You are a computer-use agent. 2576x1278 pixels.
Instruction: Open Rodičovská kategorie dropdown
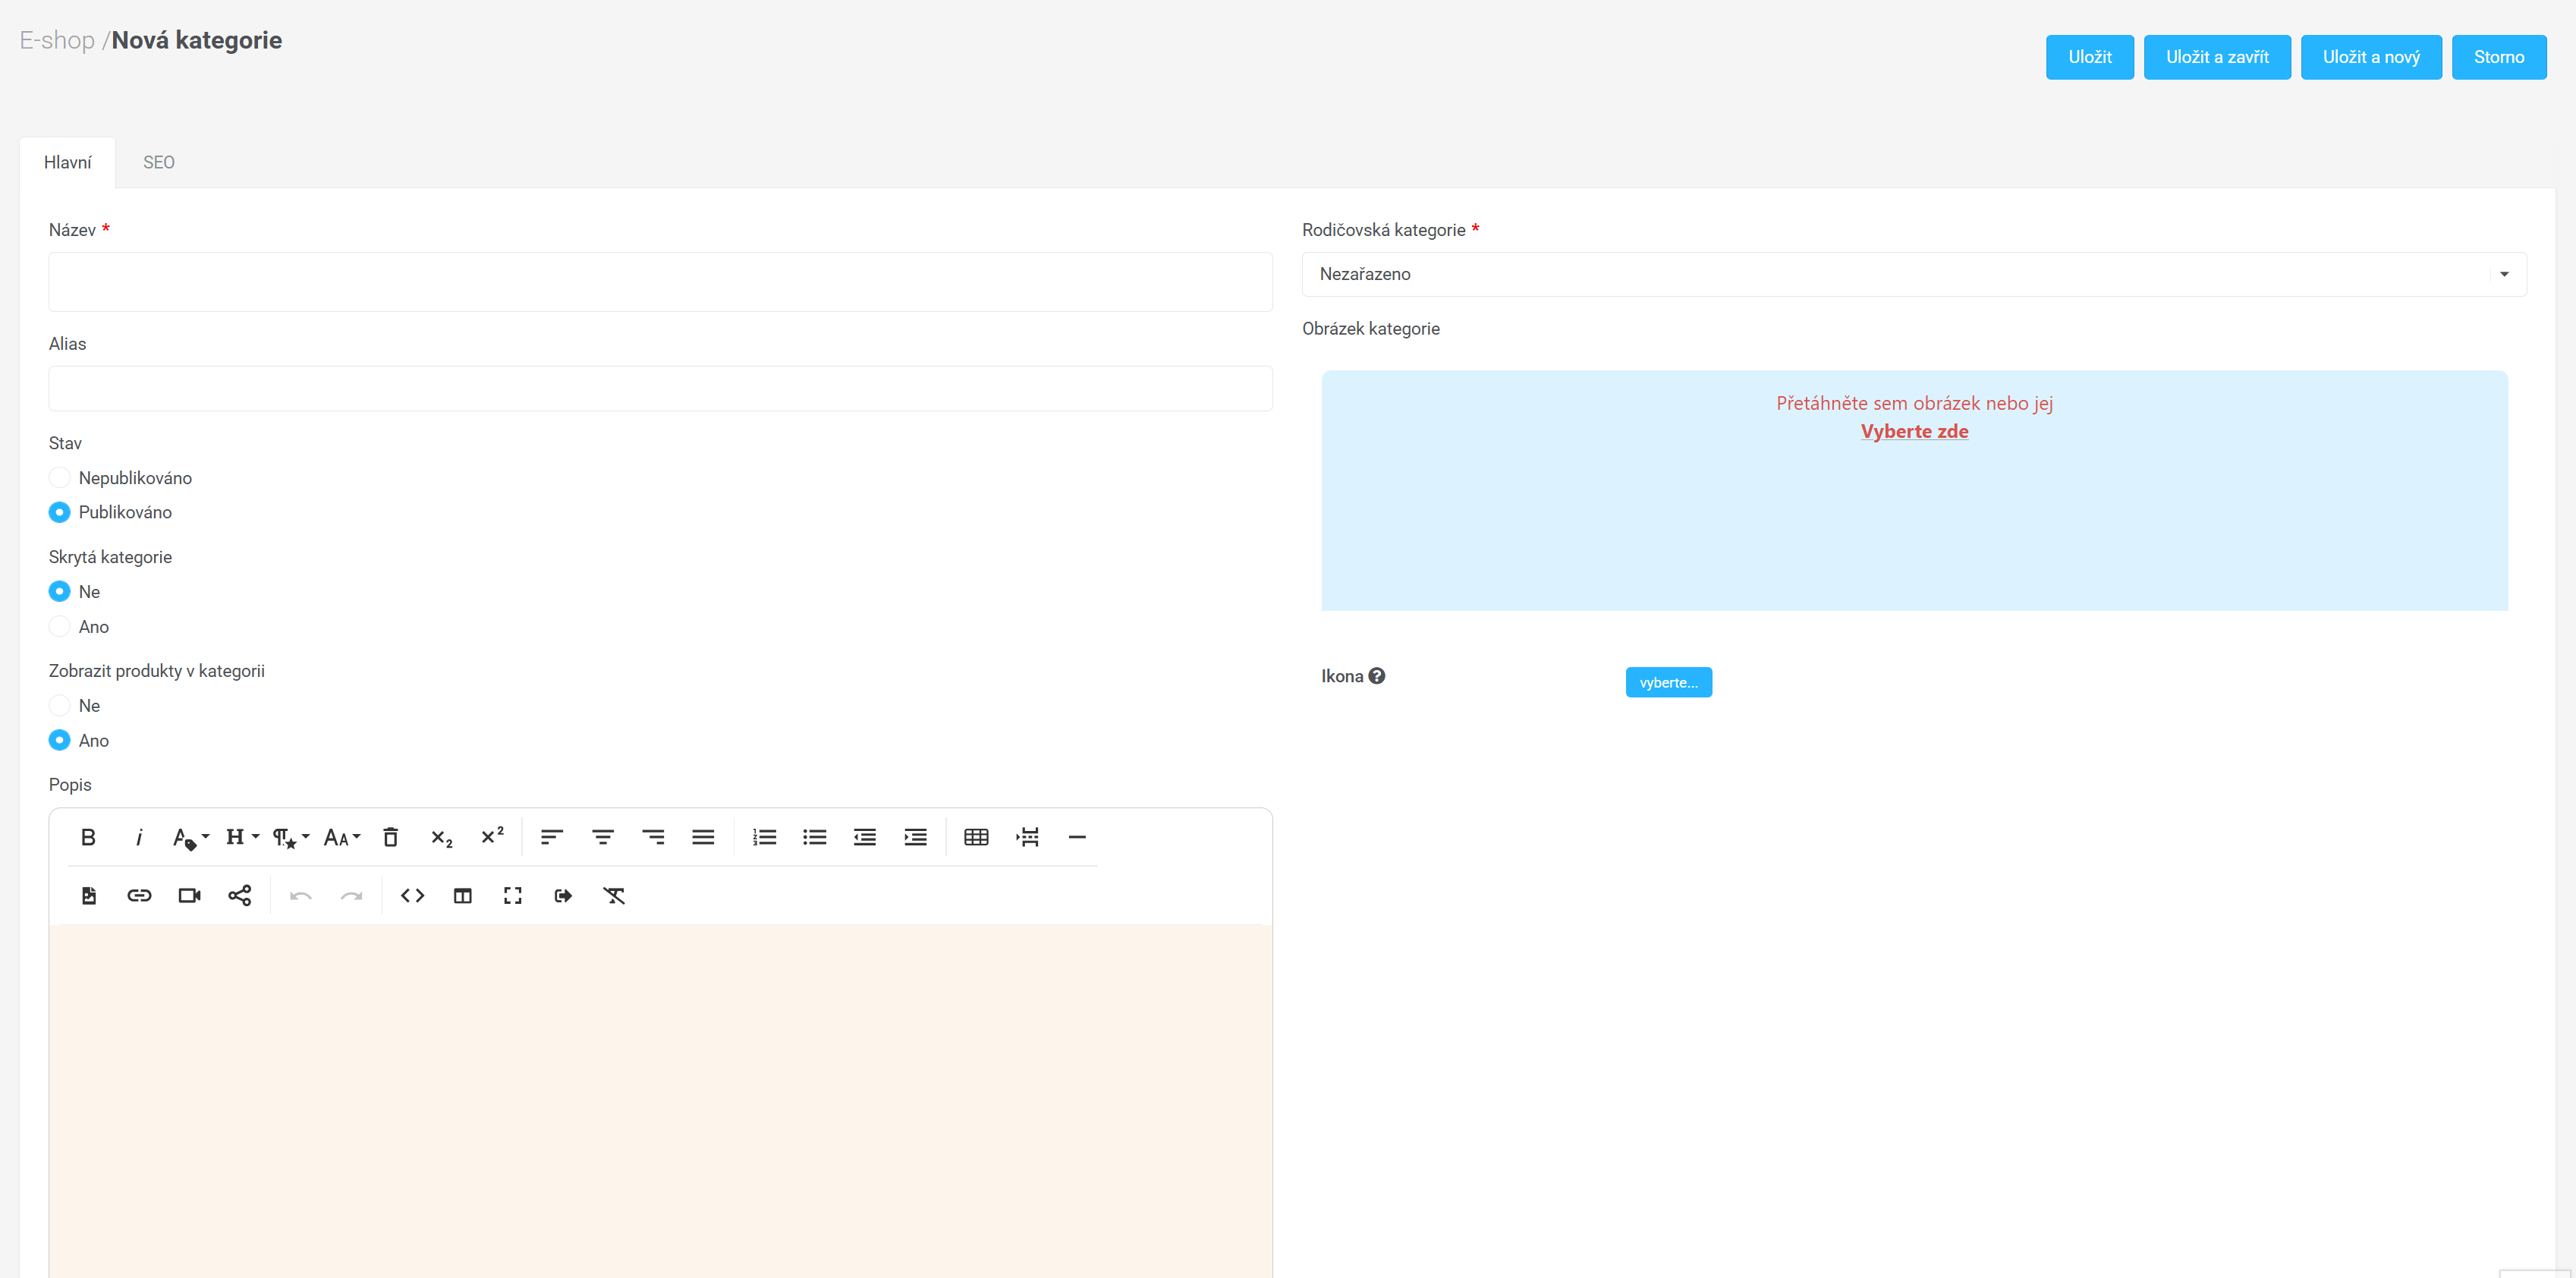pyautogui.click(x=1913, y=274)
